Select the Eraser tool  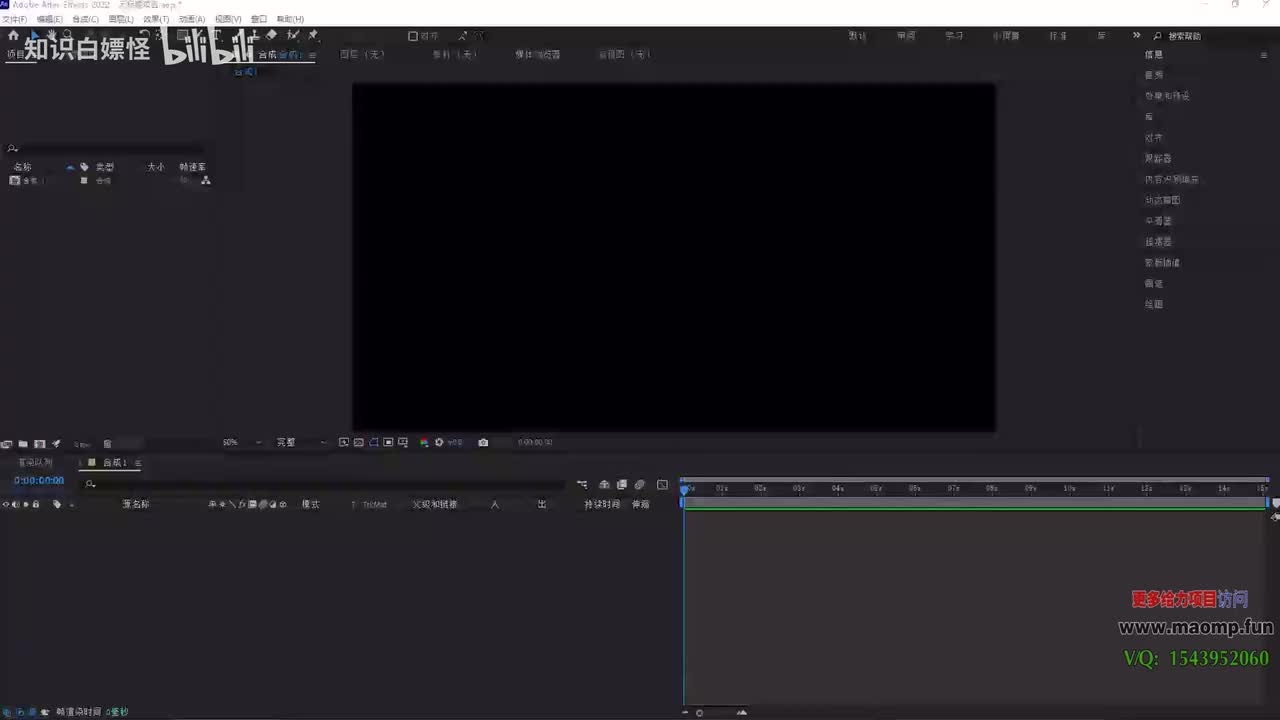(271, 35)
